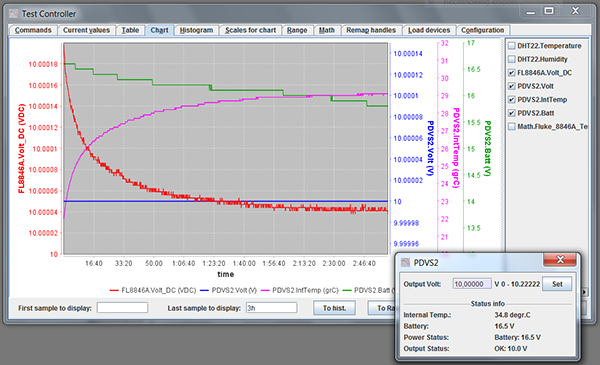The width and height of the screenshot is (600, 365).
Task: Enable the DHT22.Humidity checkbox
Action: point(512,59)
